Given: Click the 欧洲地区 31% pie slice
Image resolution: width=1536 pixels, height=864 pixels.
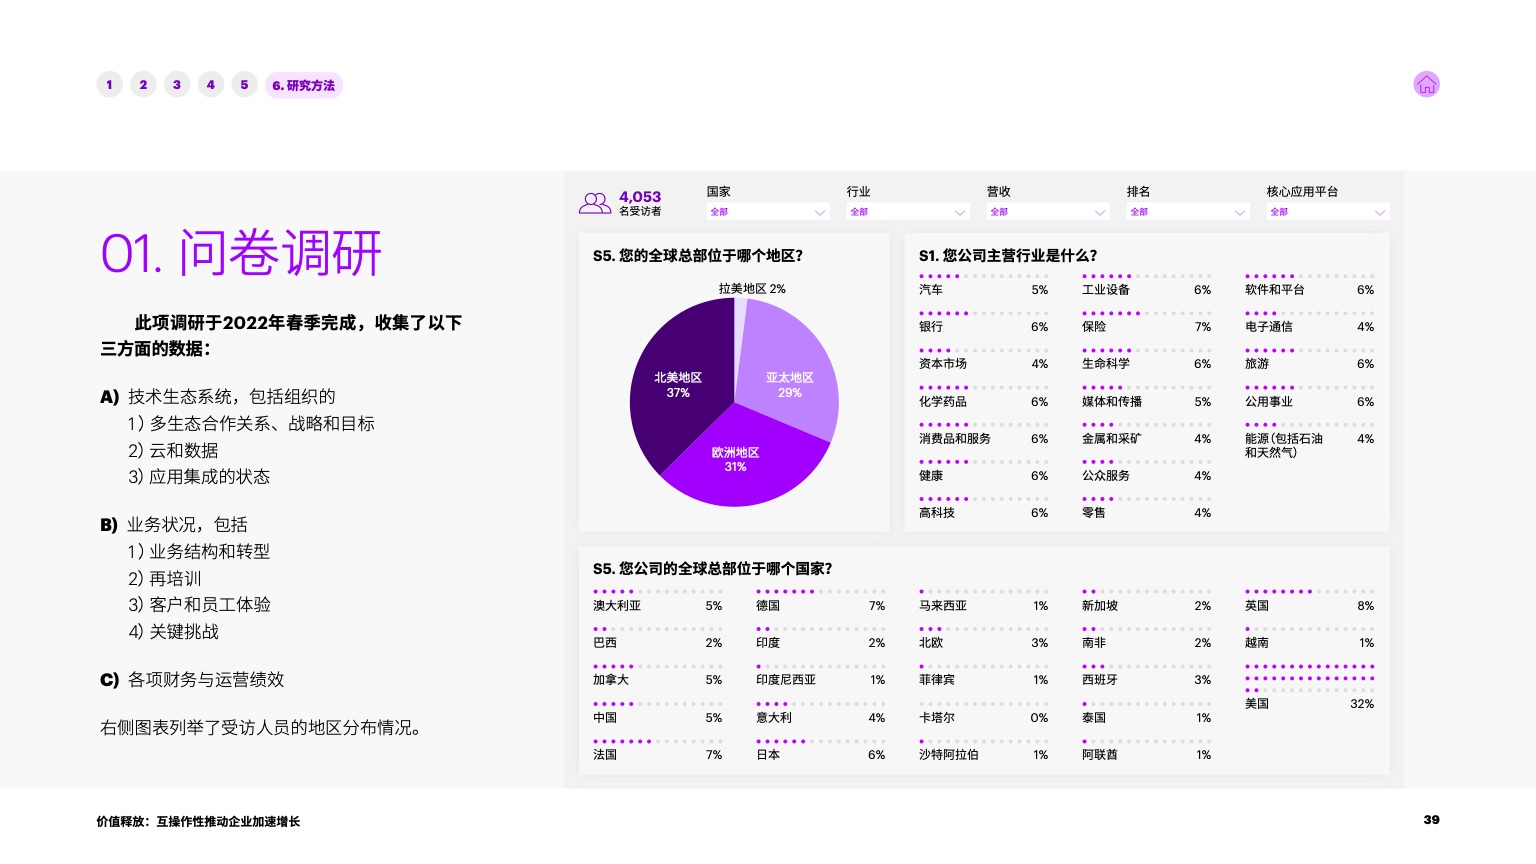Looking at the screenshot, I should (x=735, y=460).
